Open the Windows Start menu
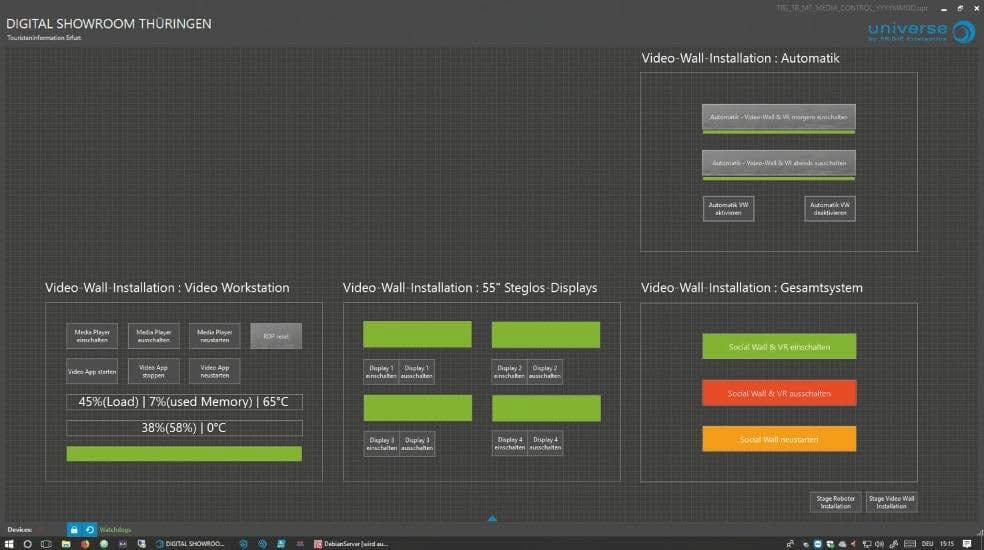 pyautogui.click(x=9, y=544)
